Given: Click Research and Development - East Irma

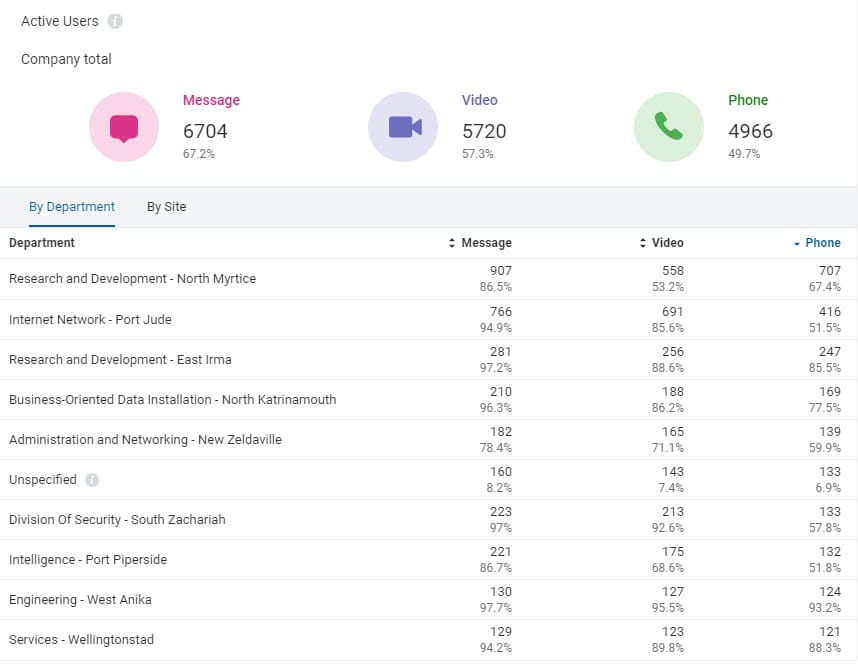Looking at the screenshot, I should coord(120,360).
